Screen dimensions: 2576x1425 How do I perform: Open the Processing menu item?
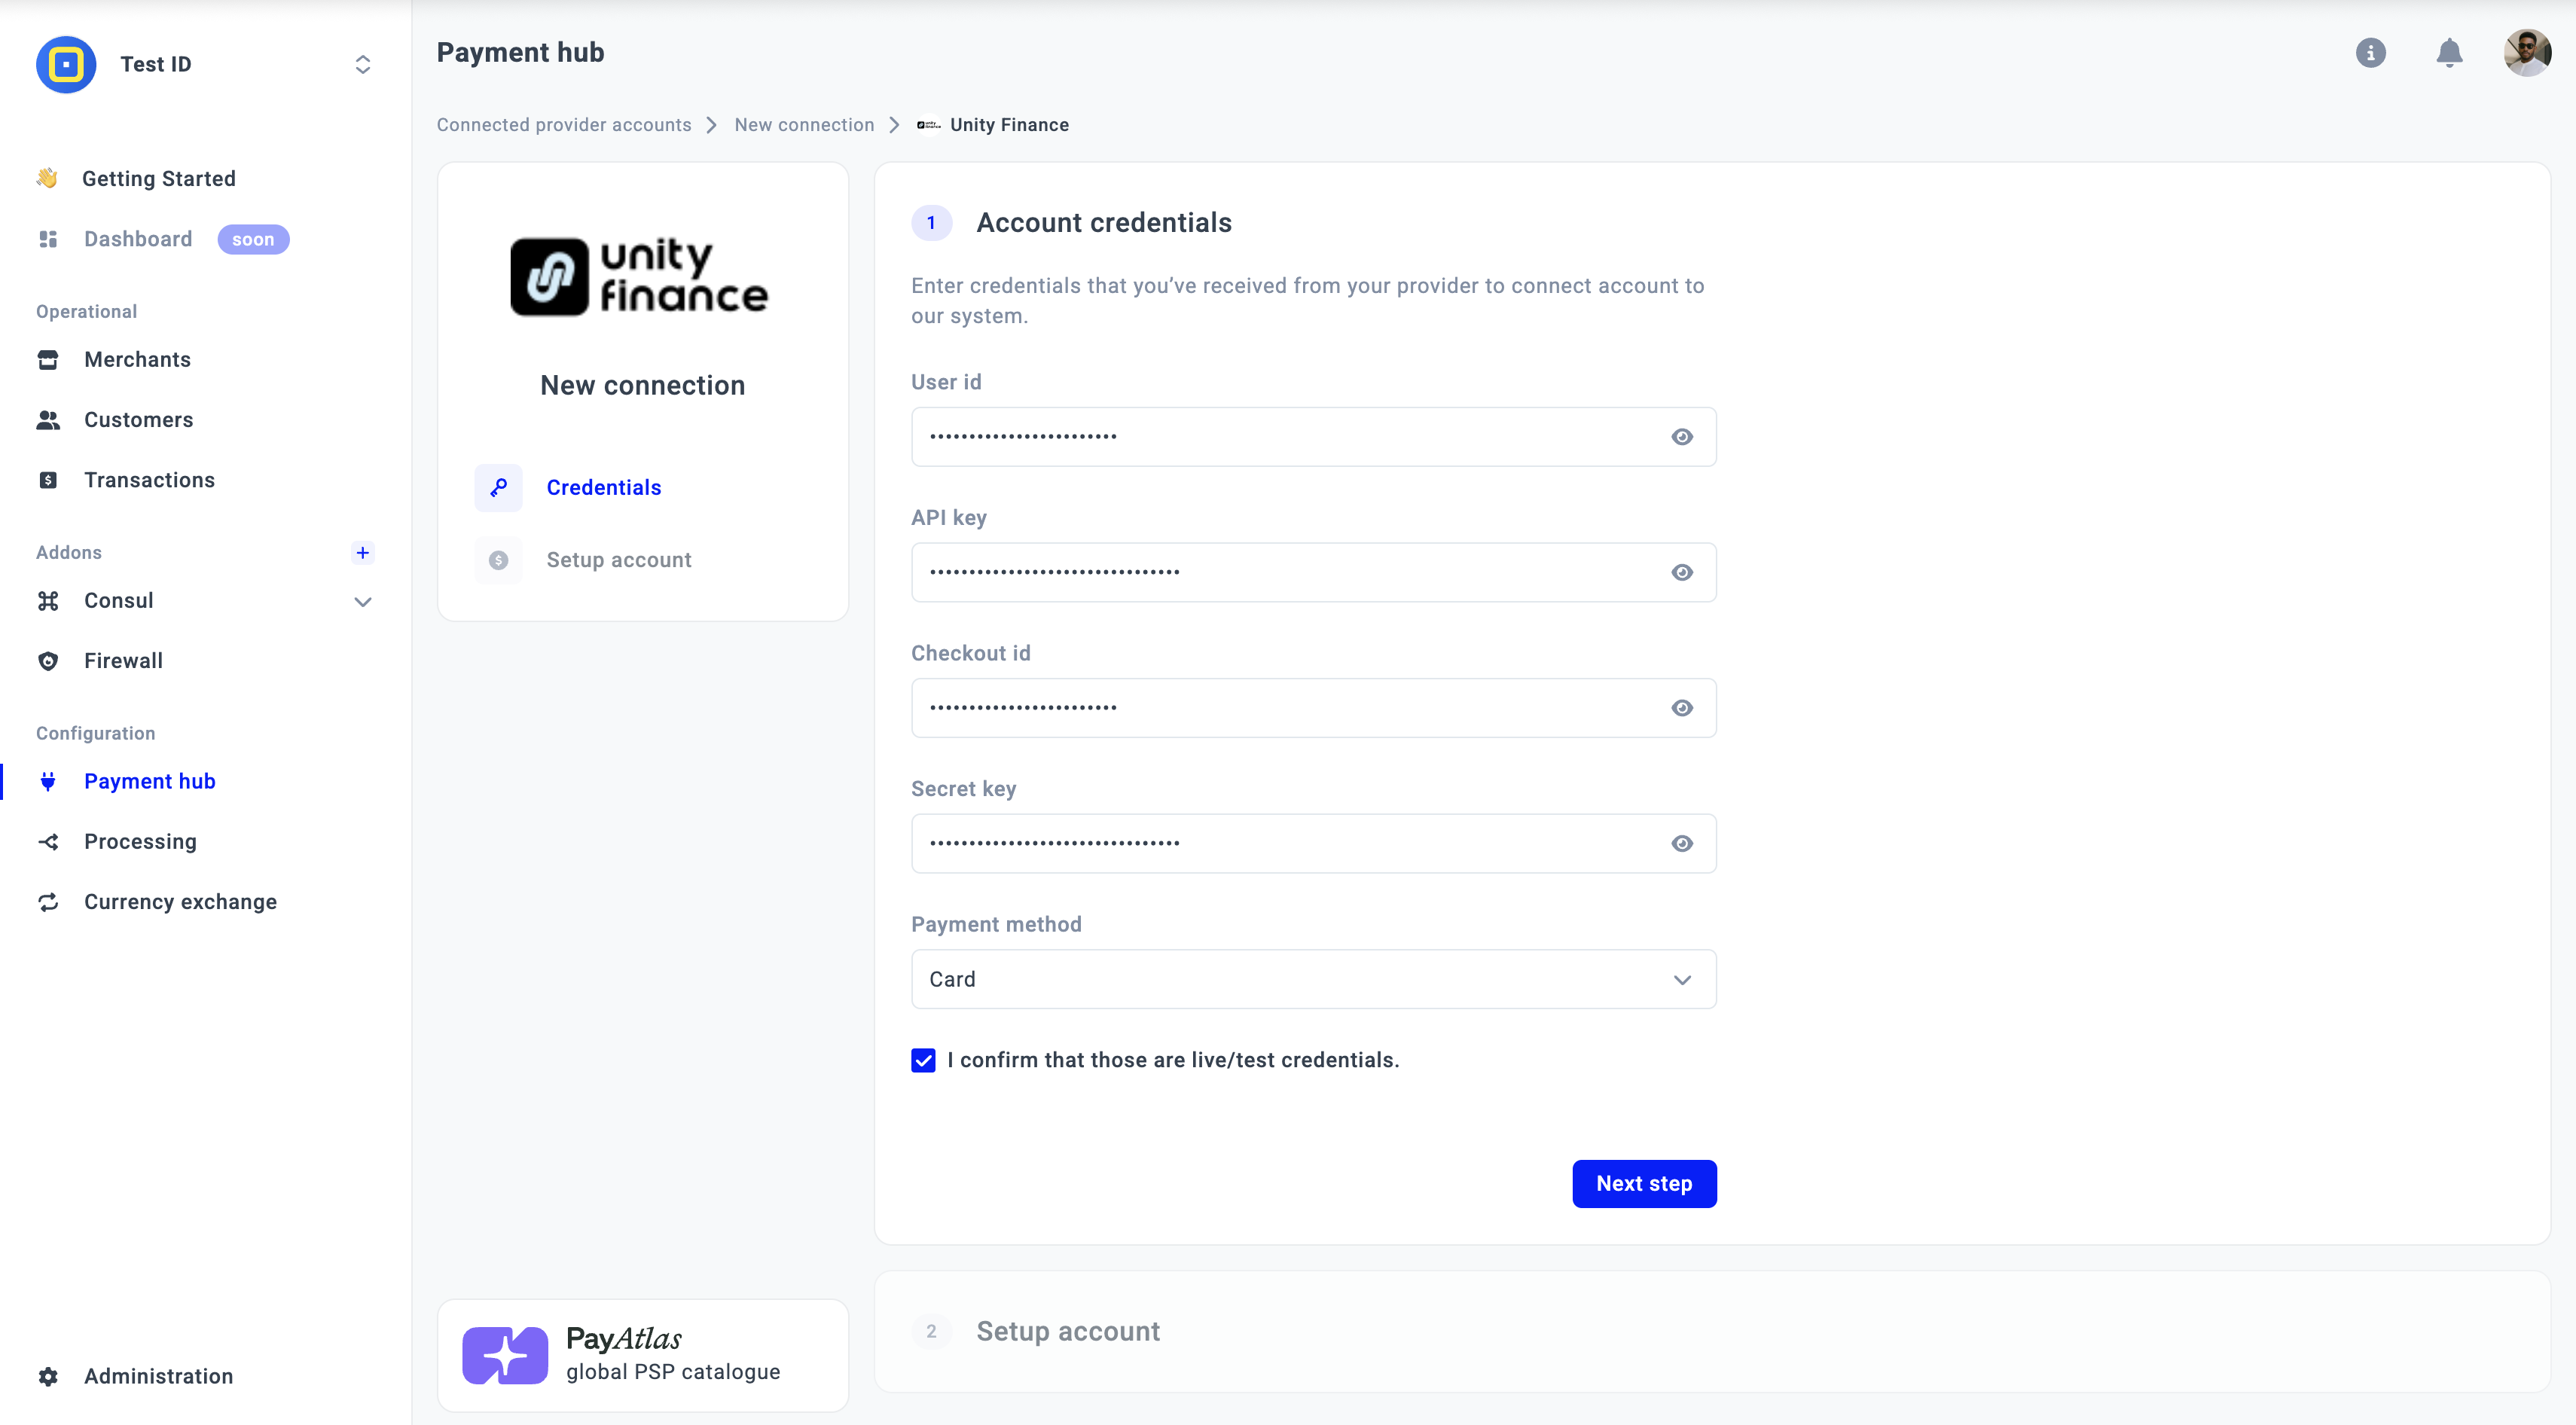140,842
